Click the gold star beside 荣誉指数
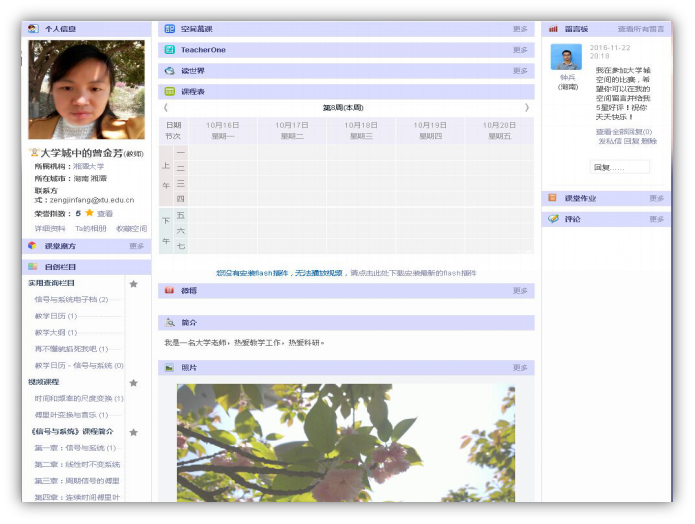The height and width of the screenshot is (524, 695). [90, 213]
